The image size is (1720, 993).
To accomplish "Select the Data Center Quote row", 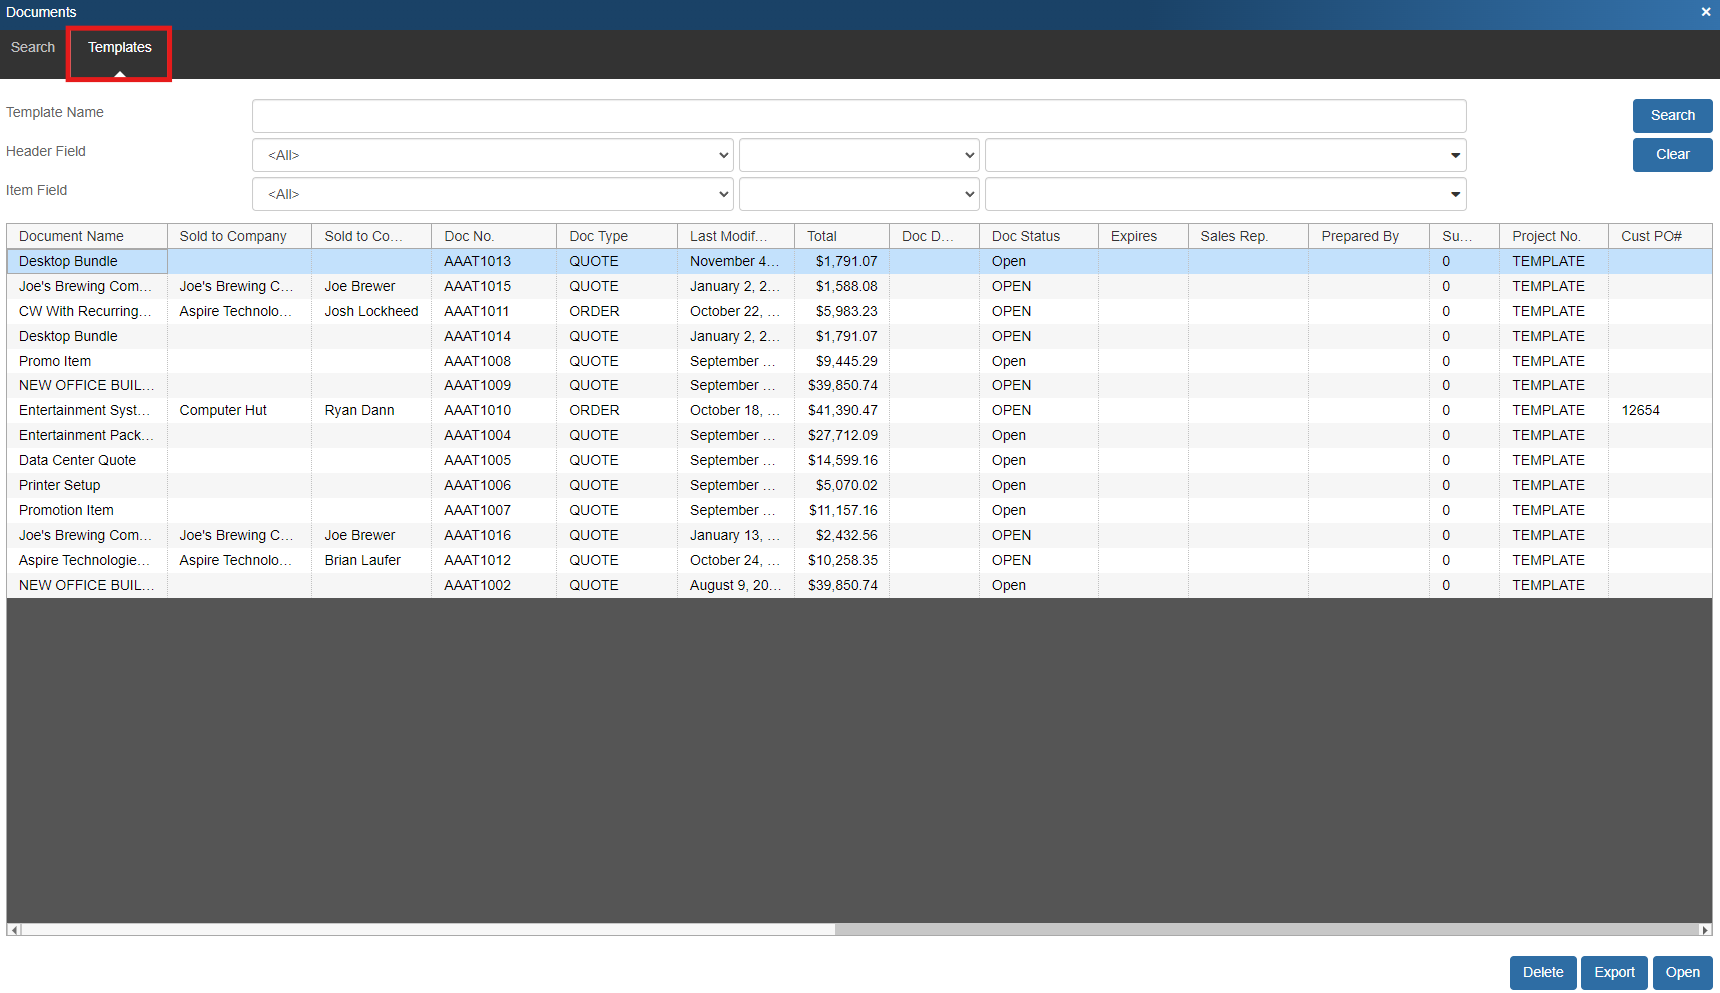I will click(x=77, y=460).
